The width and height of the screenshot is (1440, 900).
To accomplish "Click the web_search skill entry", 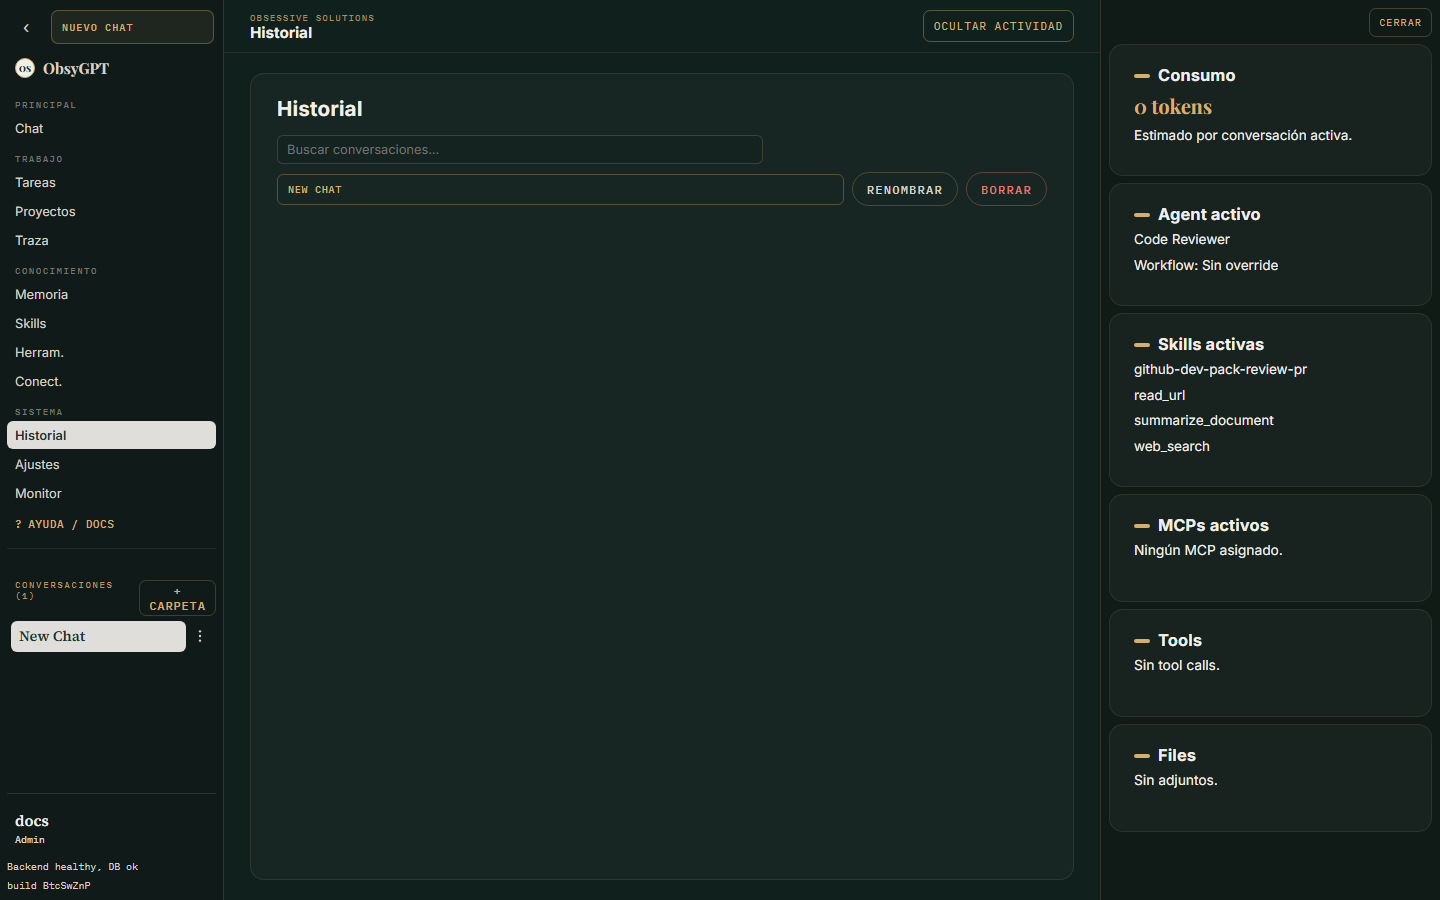I will pyautogui.click(x=1172, y=447).
